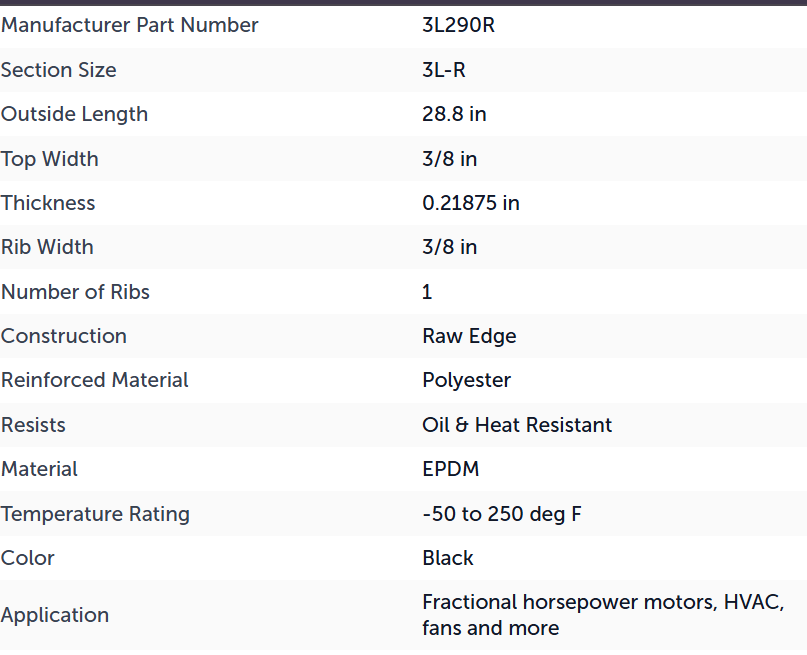Click the Oil & Heat Resistant value
The image size is (807, 655).
pyautogui.click(x=517, y=425)
